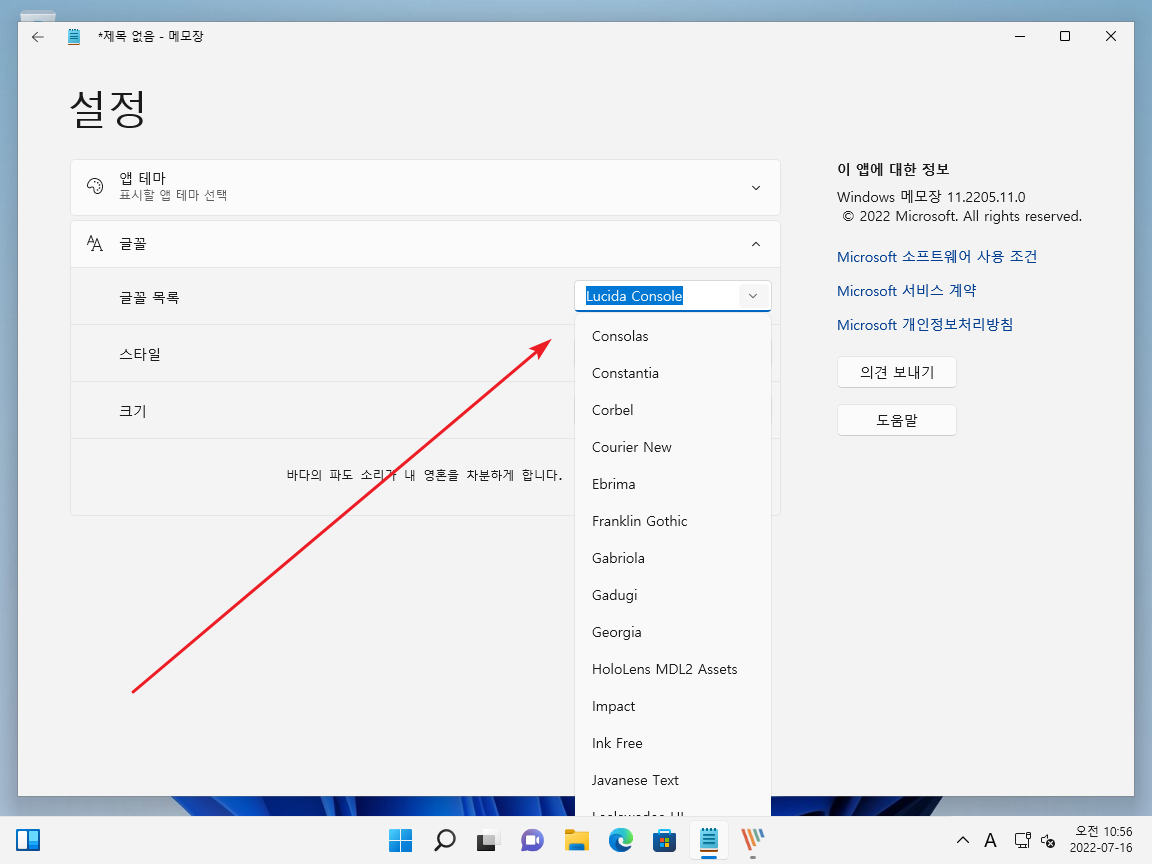This screenshot has height=864, width=1152.
Task: Open network status in system tray
Action: (x=1022, y=840)
